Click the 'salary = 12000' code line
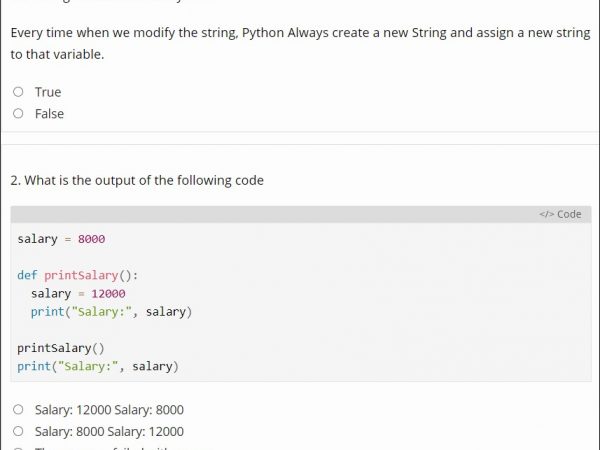This screenshot has width=600, height=450. pyautogui.click(x=78, y=293)
